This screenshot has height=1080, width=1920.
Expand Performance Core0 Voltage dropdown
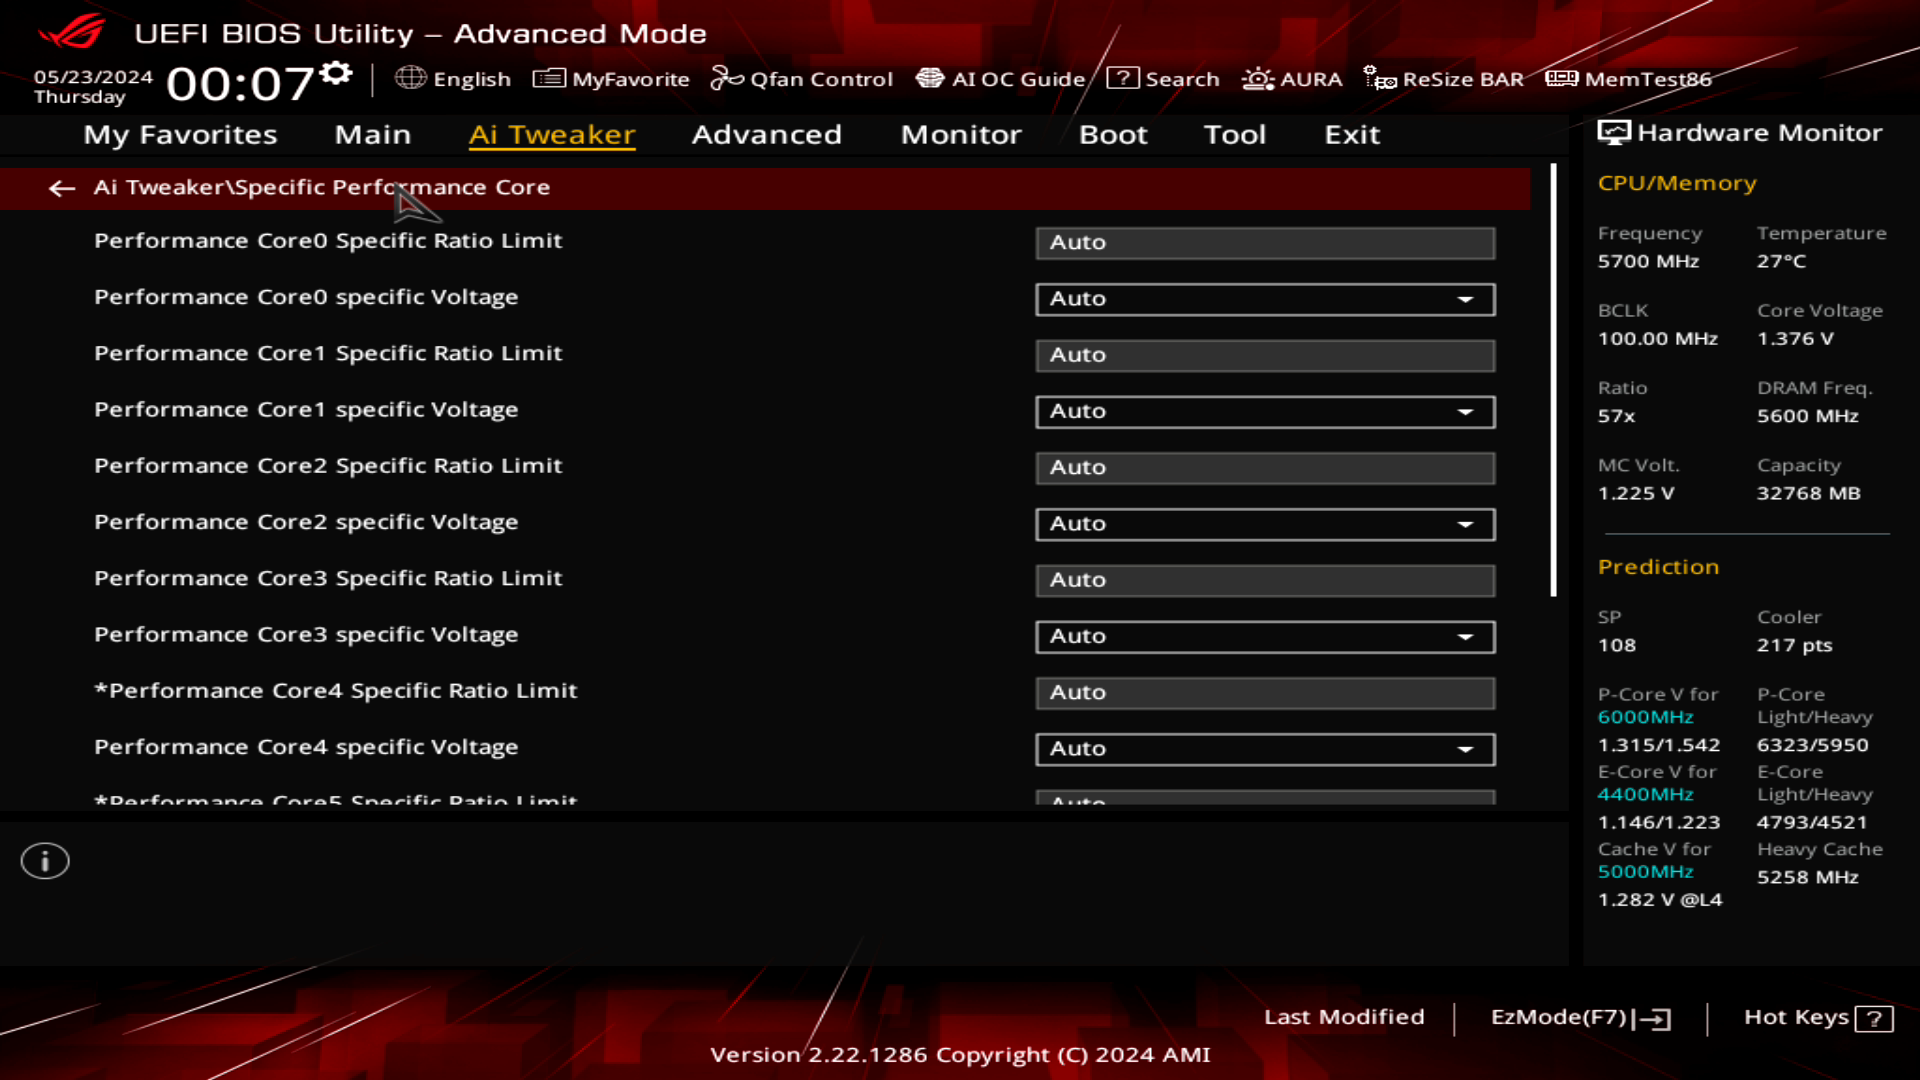[x=1466, y=298]
